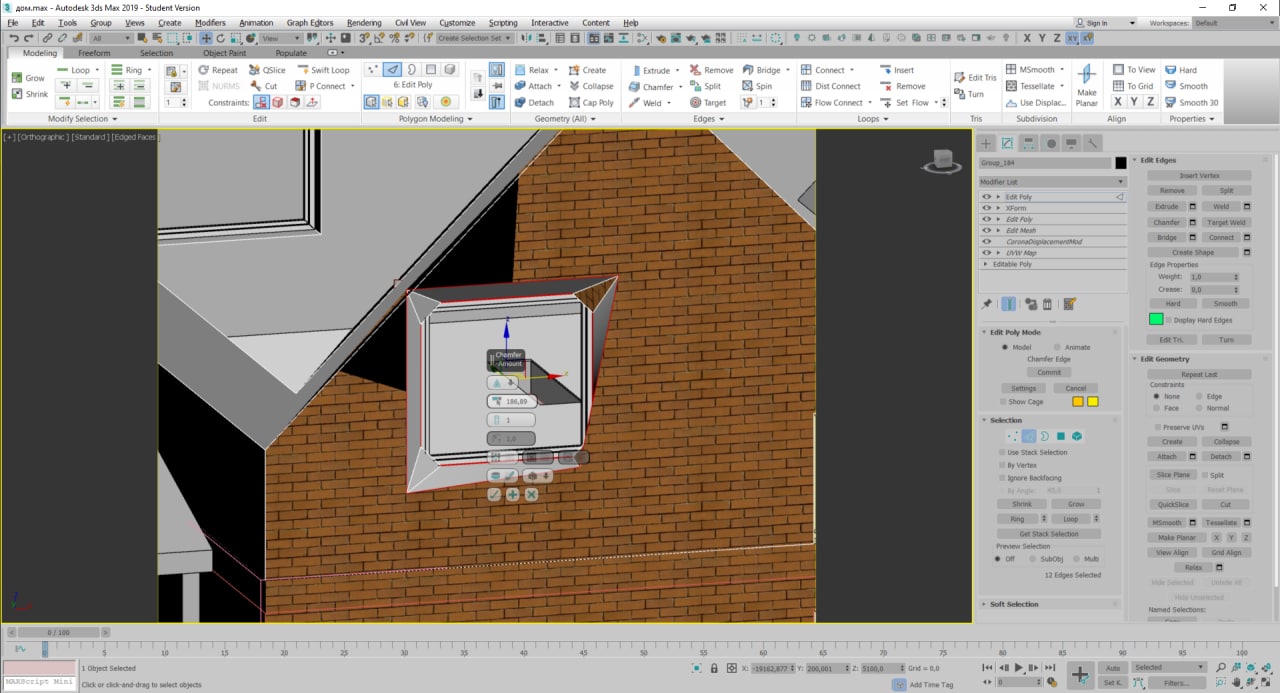Click the Cancel button in Edit Poly Mode
This screenshot has width=1280, height=693.
point(1076,388)
